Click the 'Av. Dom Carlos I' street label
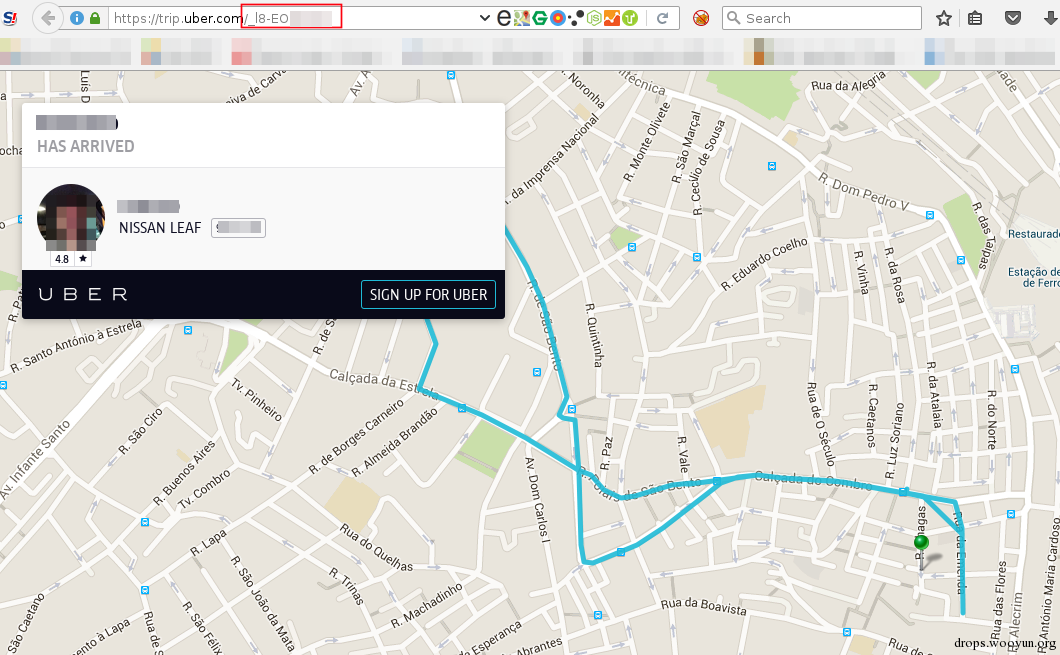 (x=537, y=500)
